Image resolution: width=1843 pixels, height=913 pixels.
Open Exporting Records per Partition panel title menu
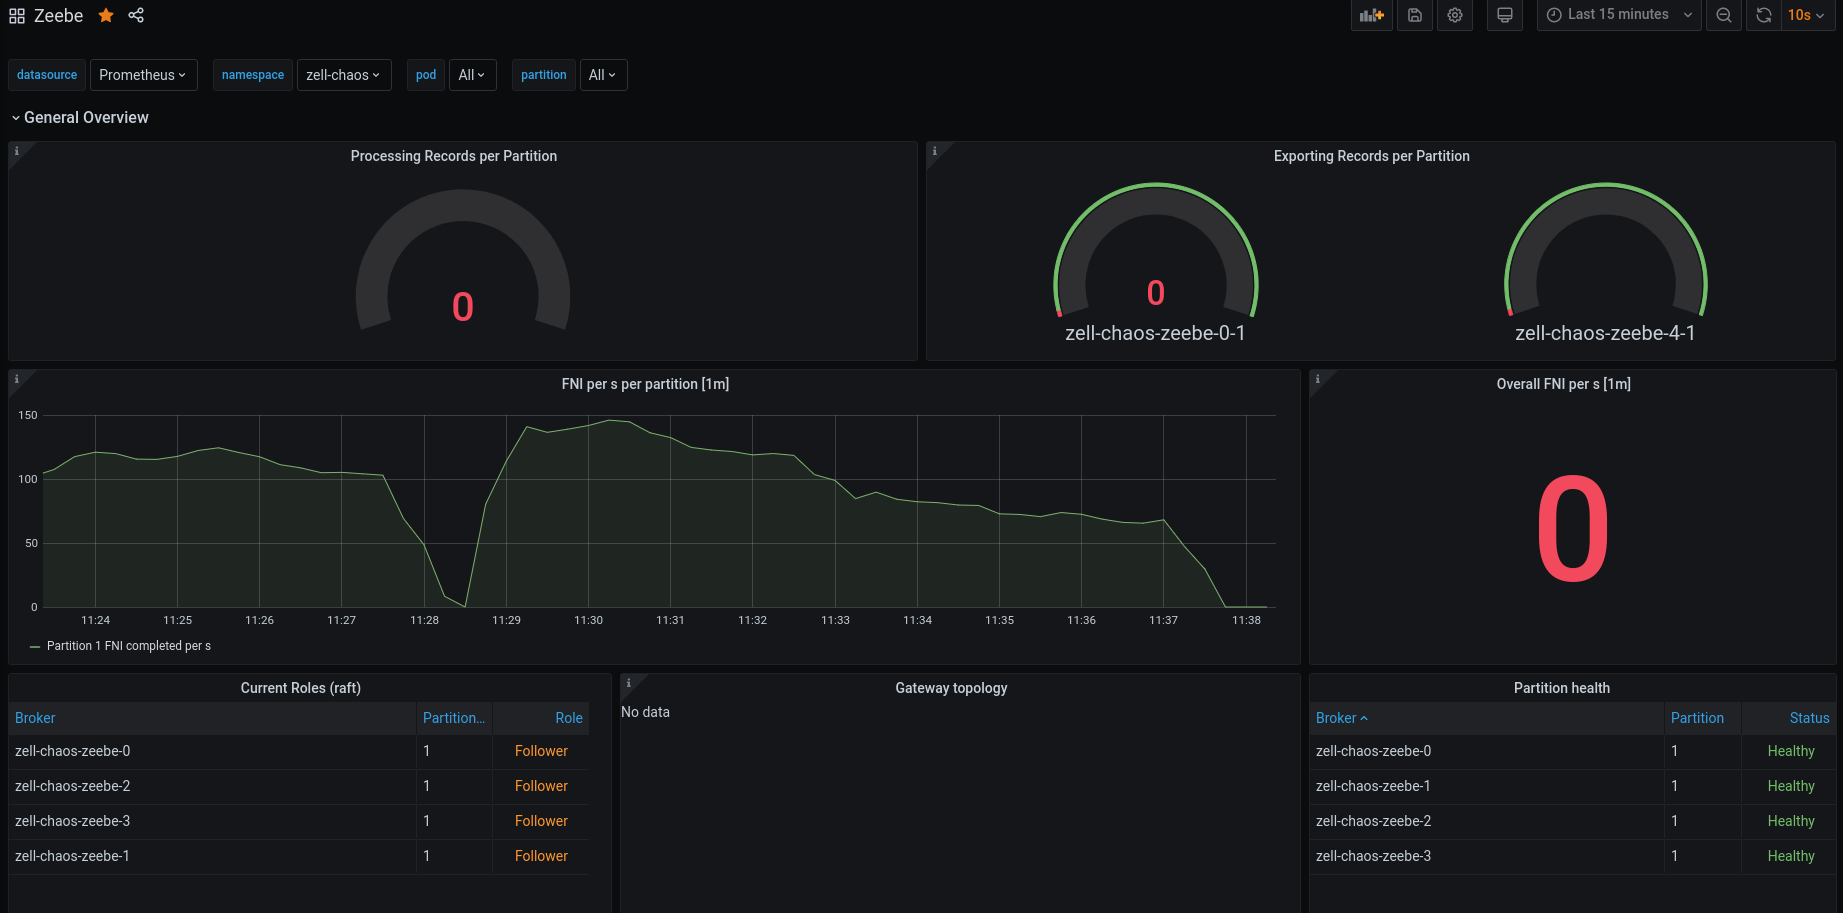click(x=1371, y=156)
